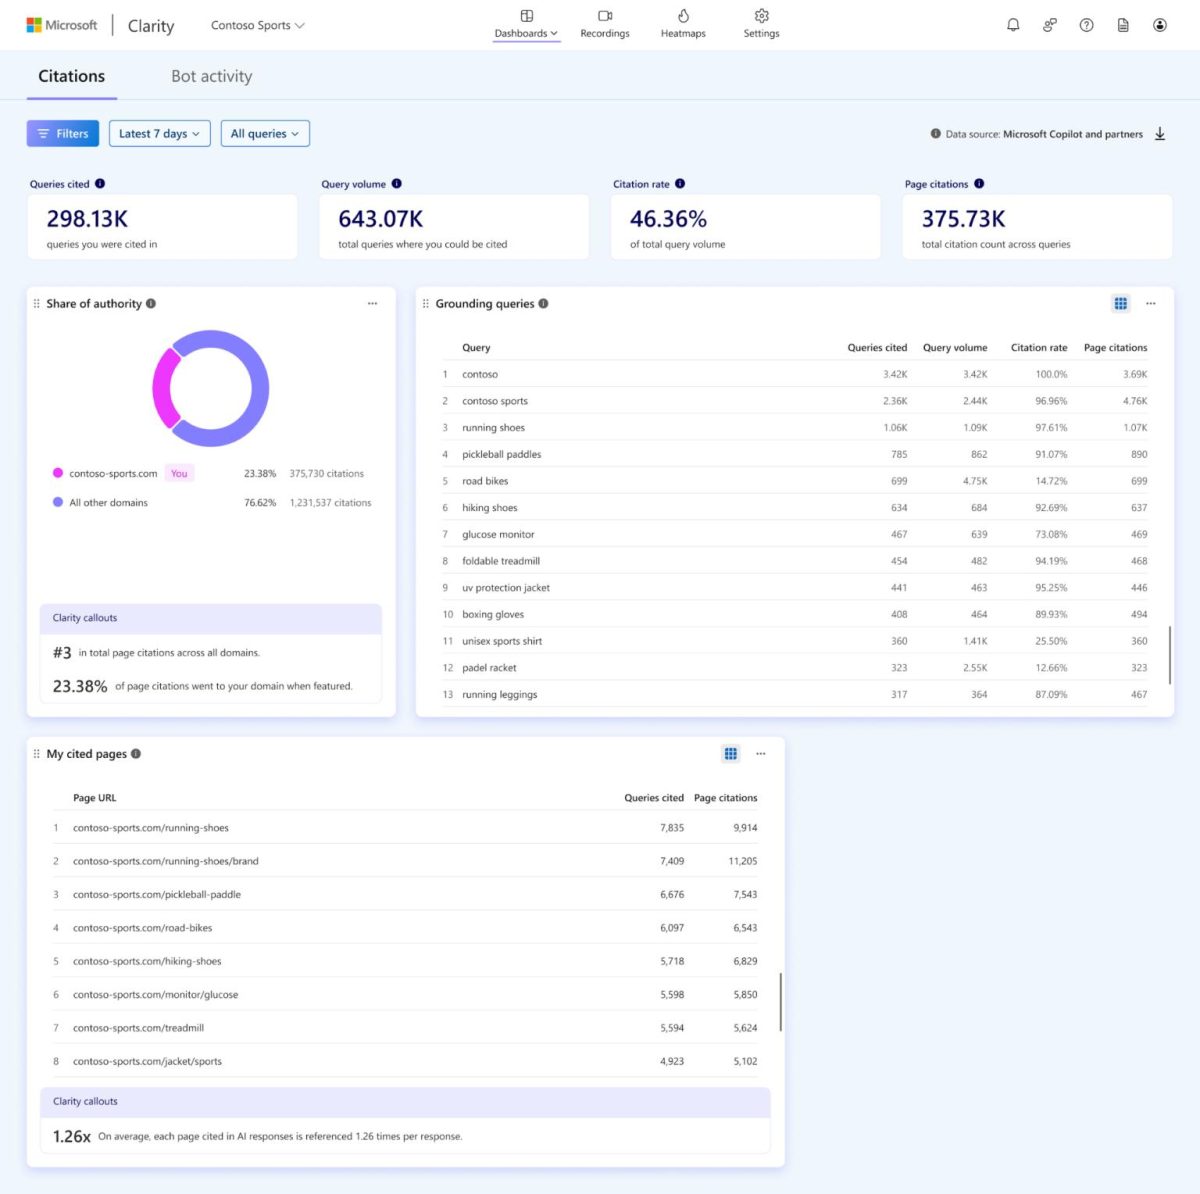The width and height of the screenshot is (1200, 1194).
Task: Open the account profile icon
Action: 1160,25
